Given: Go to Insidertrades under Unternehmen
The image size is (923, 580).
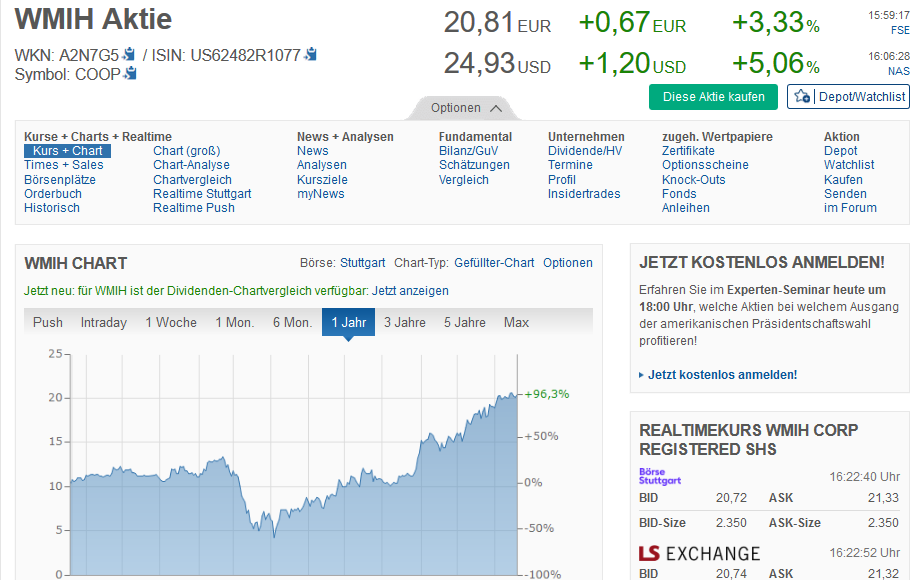Looking at the screenshot, I should coord(584,194).
